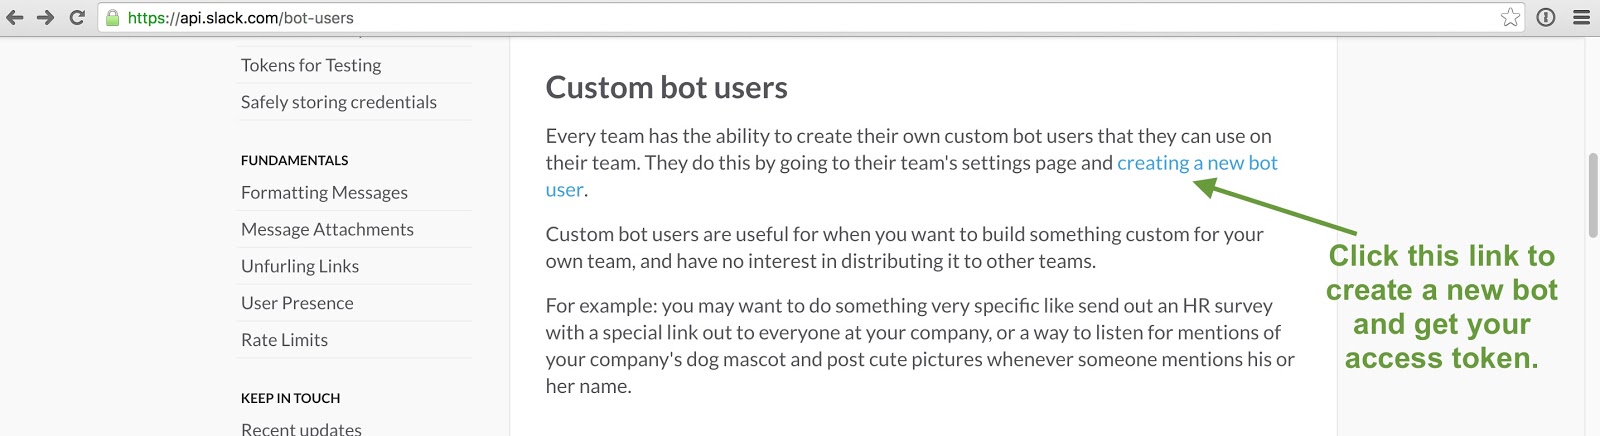Click the FUNDAMENTALS sidebar section header
The width and height of the screenshot is (1600, 436).
295,160
